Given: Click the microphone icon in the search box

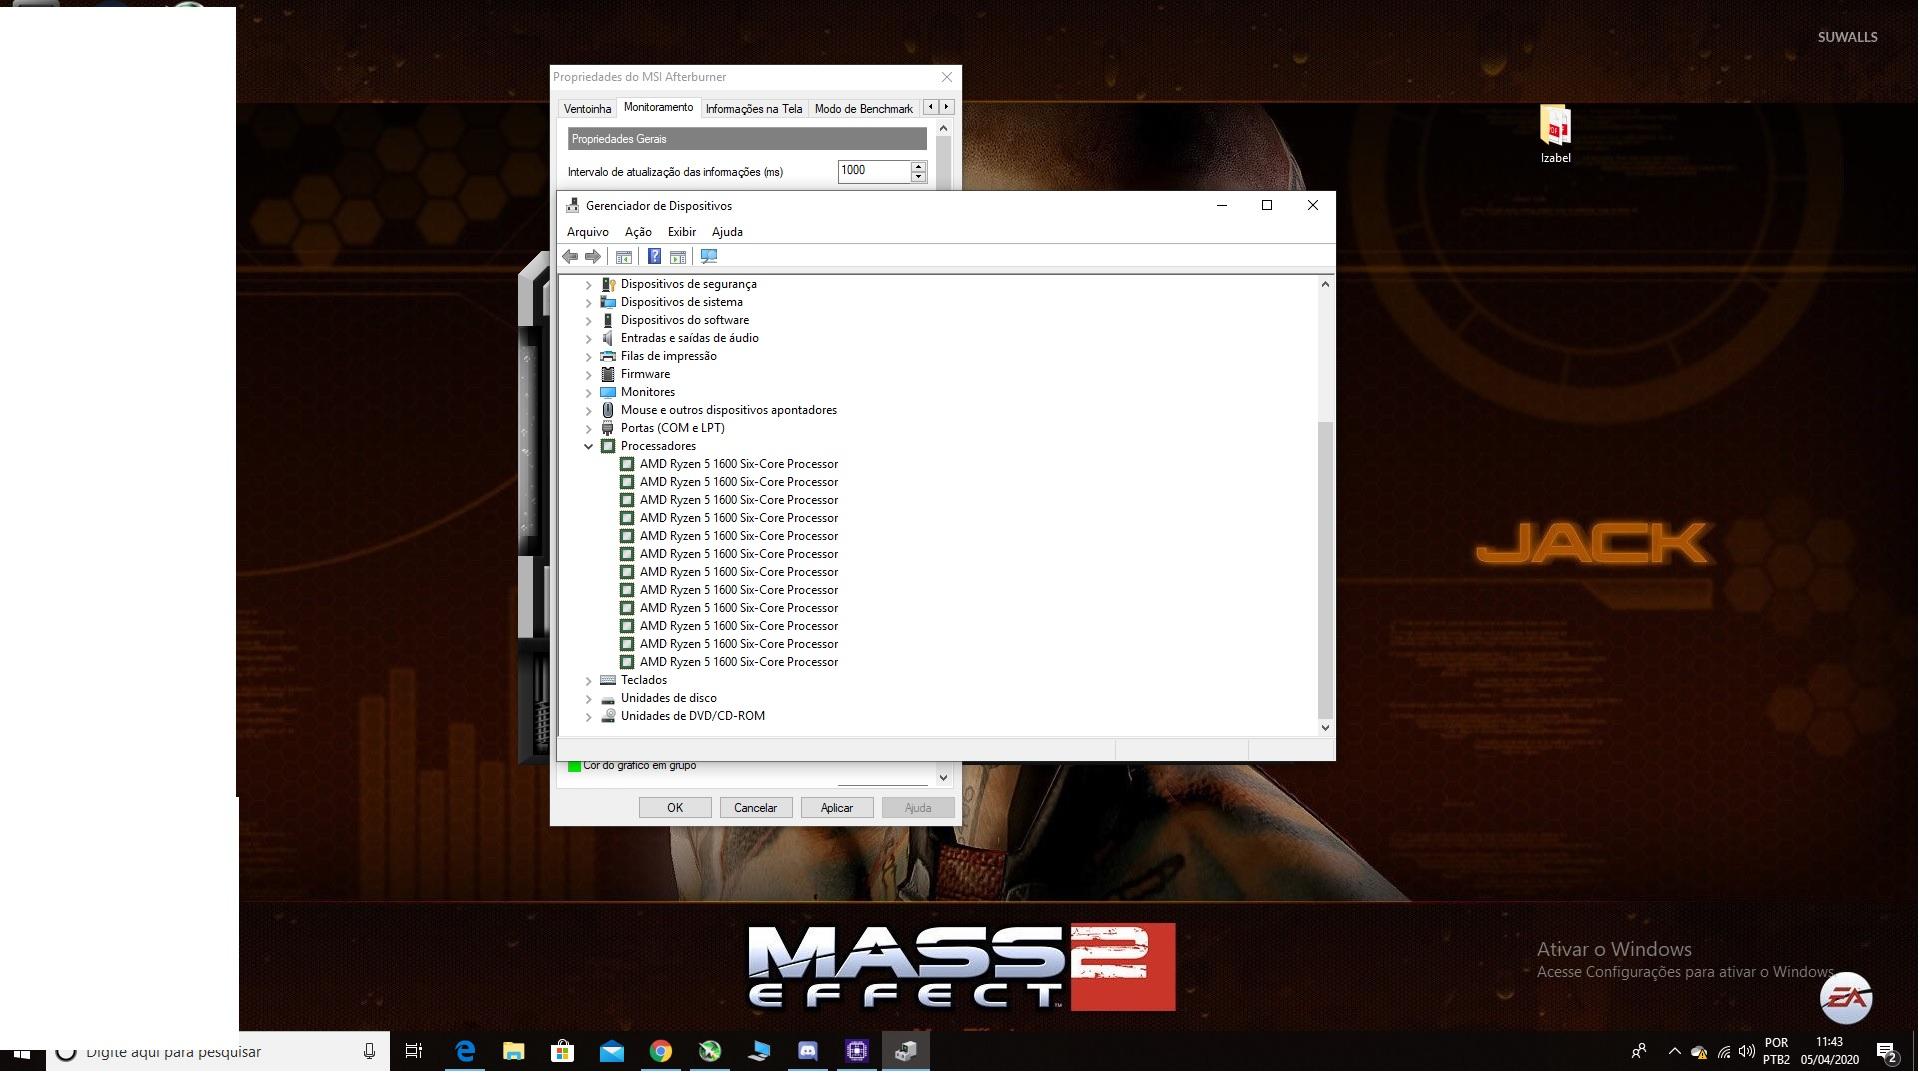Looking at the screenshot, I should click(369, 1051).
